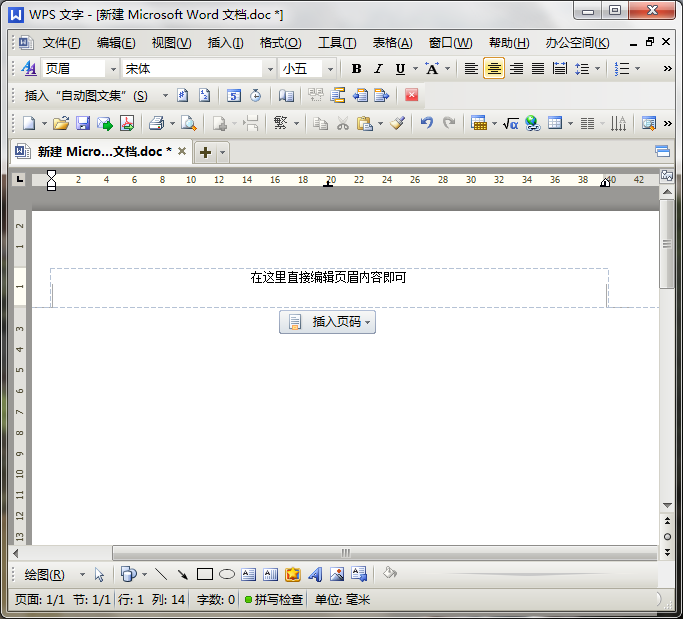Select the Rectangle drawing tool
Image resolution: width=683 pixels, height=619 pixels.
pos(205,574)
